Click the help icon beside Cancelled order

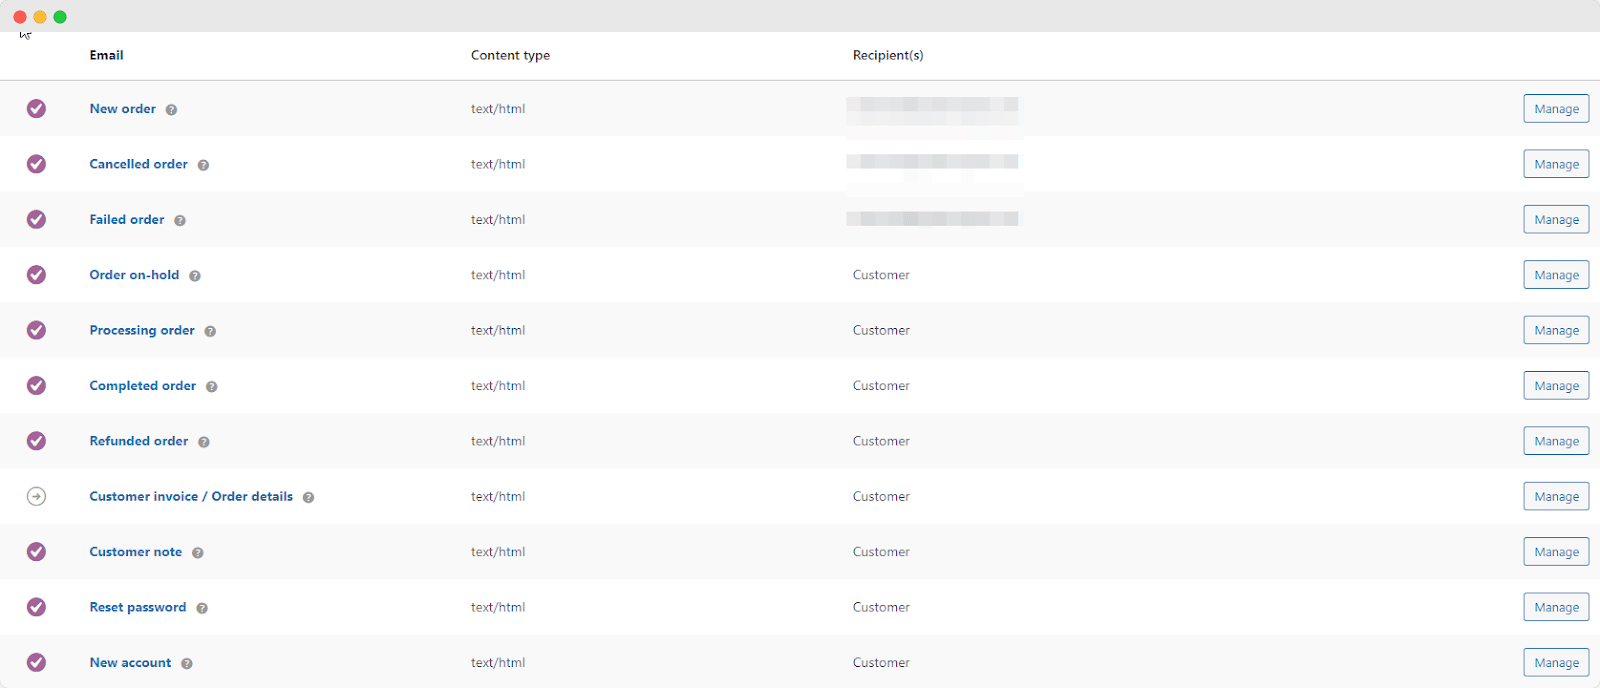tap(203, 165)
